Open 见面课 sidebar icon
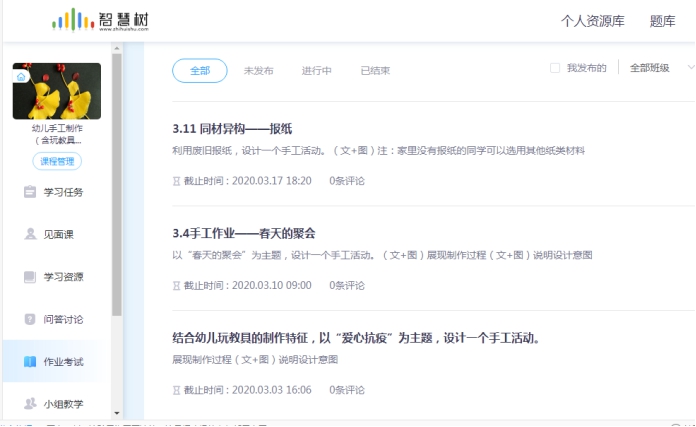Viewport: 696px width, 427px height. pyautogui.click(x=30, y=234)
